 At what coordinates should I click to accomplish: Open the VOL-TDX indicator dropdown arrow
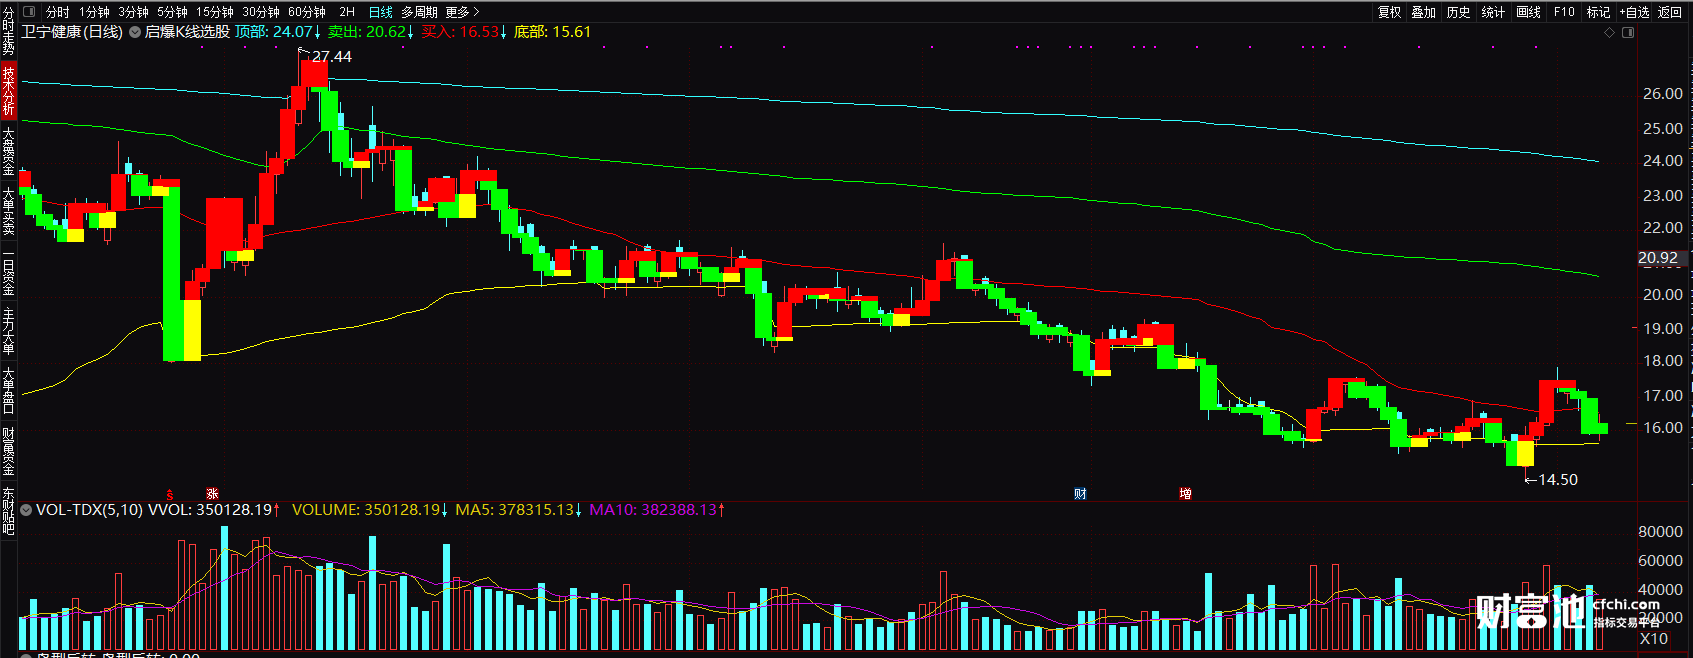coord(26,510)
